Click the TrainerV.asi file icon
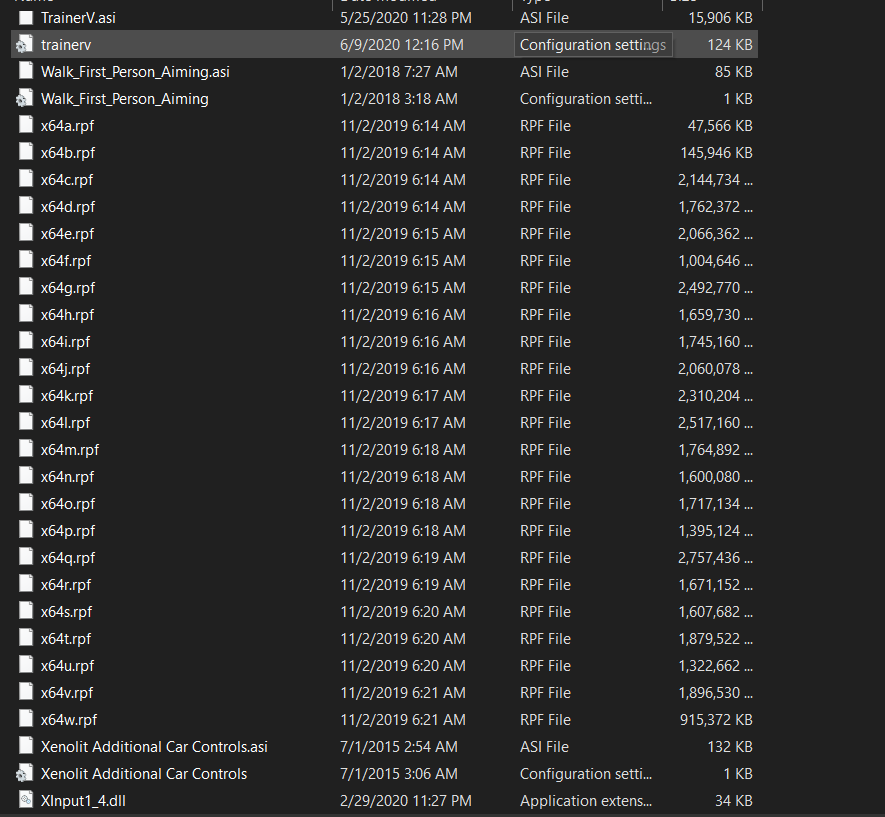The height and width of the screenshot is (817, 885). 26,17
